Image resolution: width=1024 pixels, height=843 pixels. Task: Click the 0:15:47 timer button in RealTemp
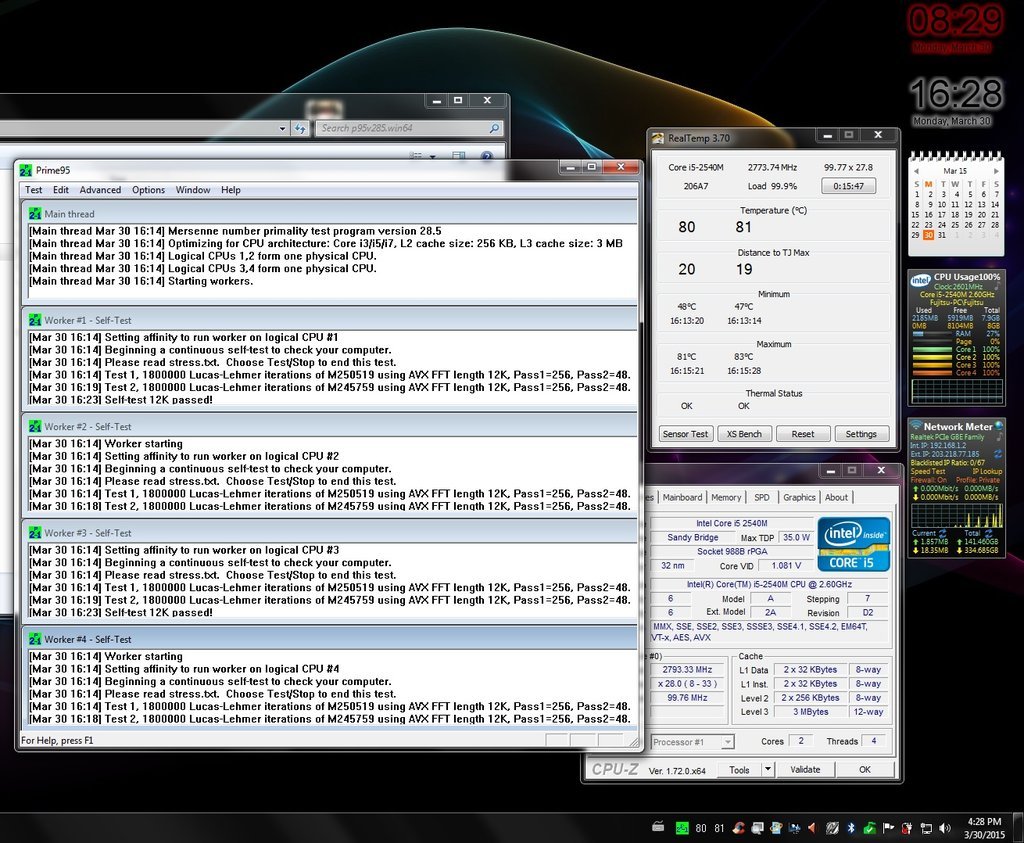click(848, 186)
